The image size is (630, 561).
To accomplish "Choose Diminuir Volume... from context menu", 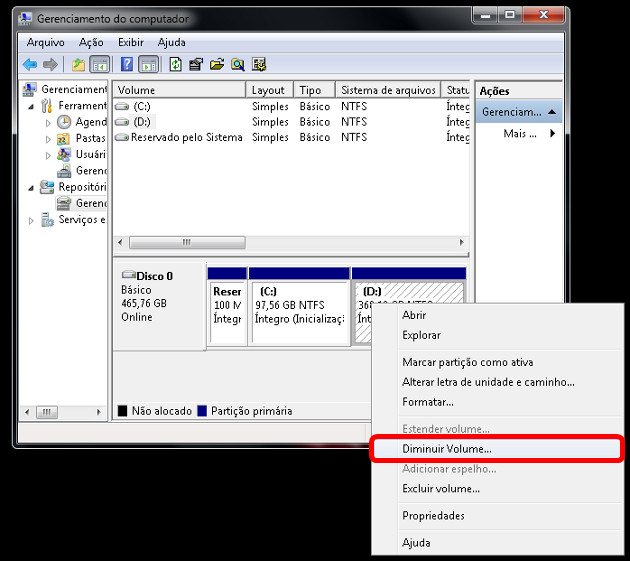I will pos(497,449).
